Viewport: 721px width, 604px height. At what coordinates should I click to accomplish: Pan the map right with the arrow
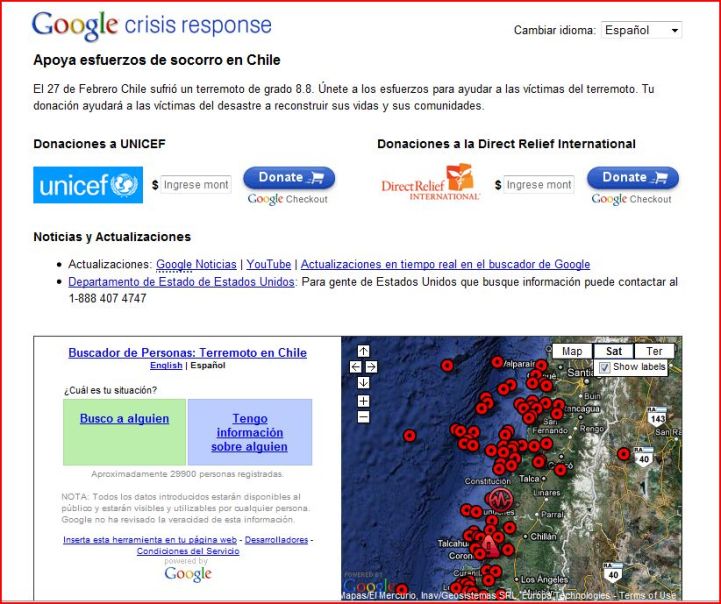coord(372,367)
